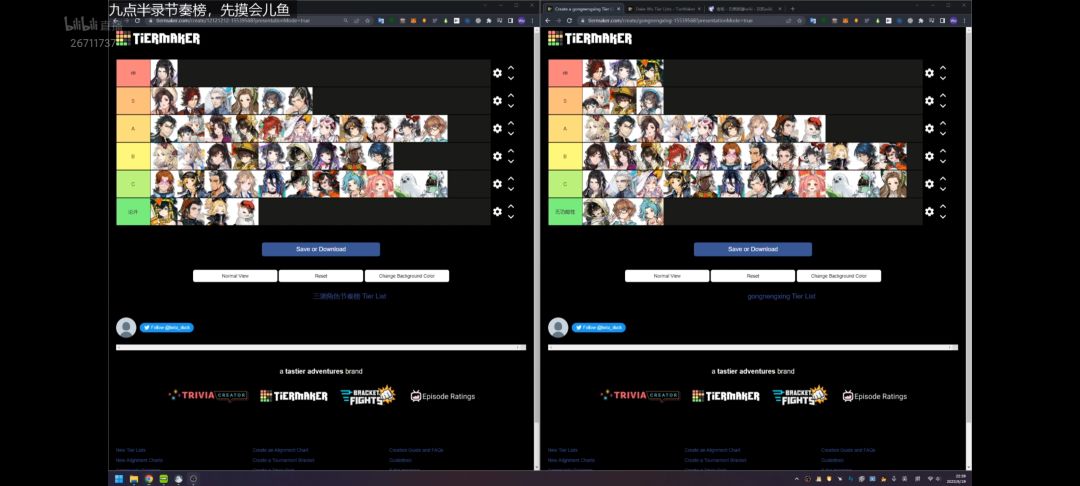Screen dimensions: 1080x486
Task: Click Reset button in left window
Action: tap(321, 275)
